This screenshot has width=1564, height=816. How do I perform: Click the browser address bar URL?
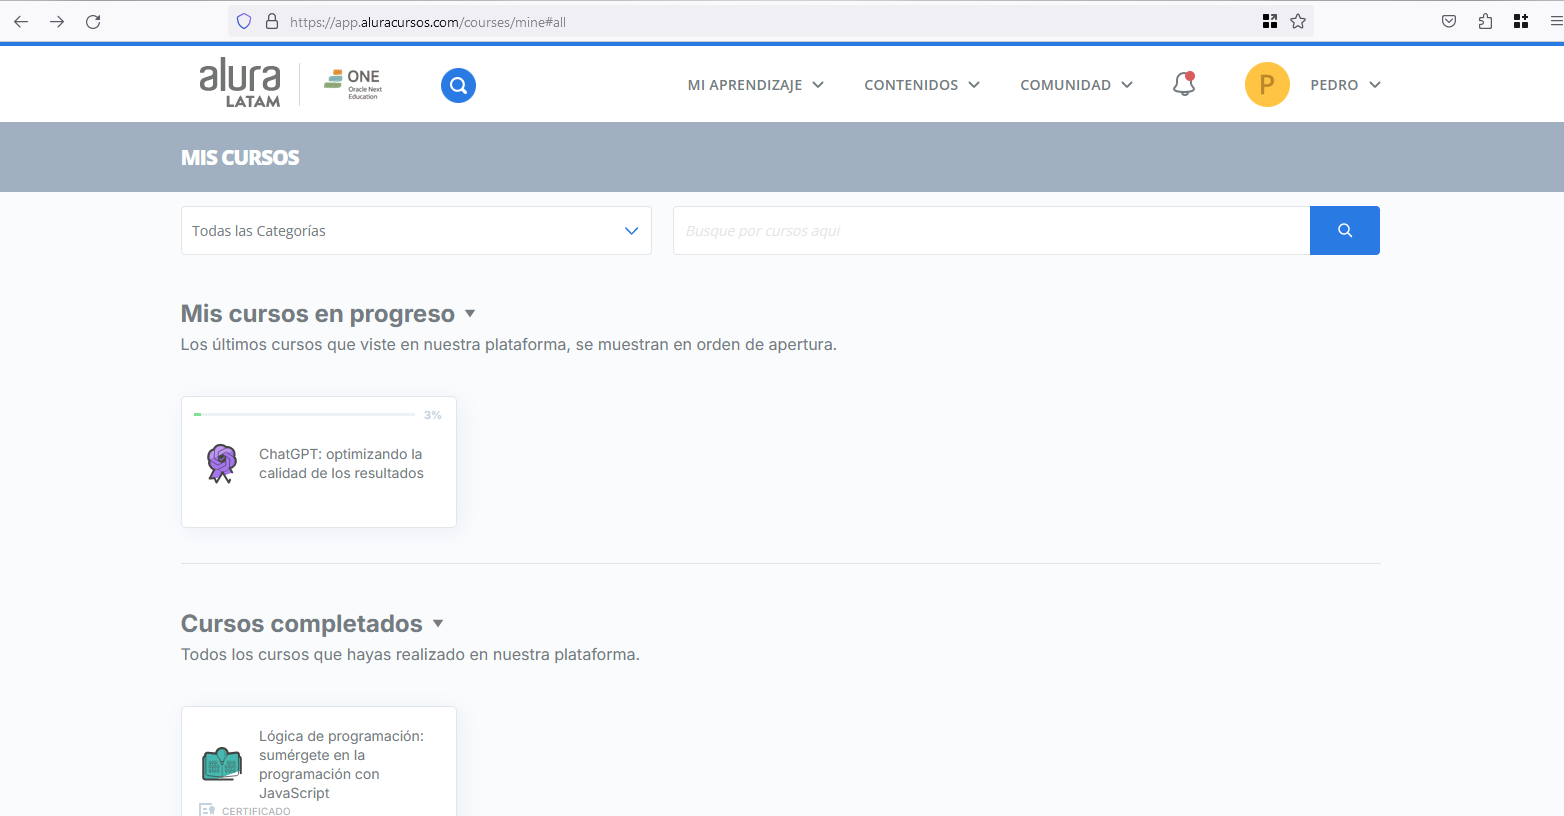coord(428,21)
